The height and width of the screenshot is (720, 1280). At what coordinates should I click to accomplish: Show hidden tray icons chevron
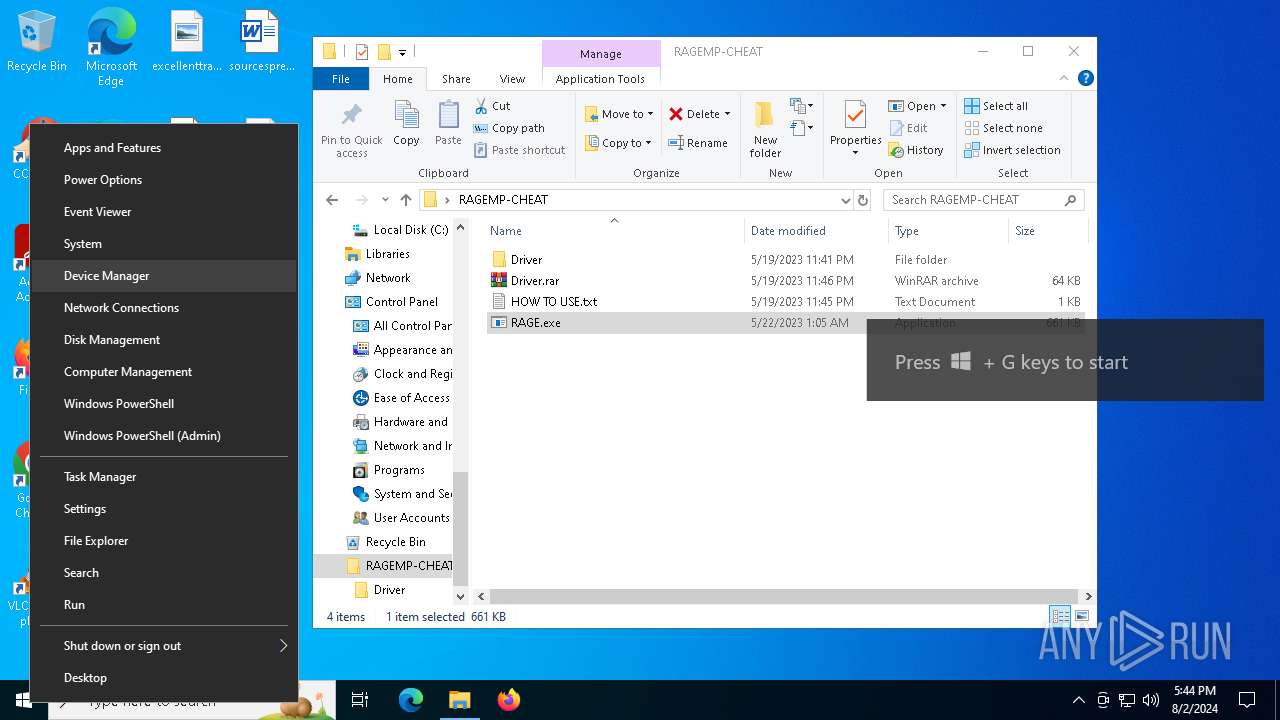pos(1078,700)
